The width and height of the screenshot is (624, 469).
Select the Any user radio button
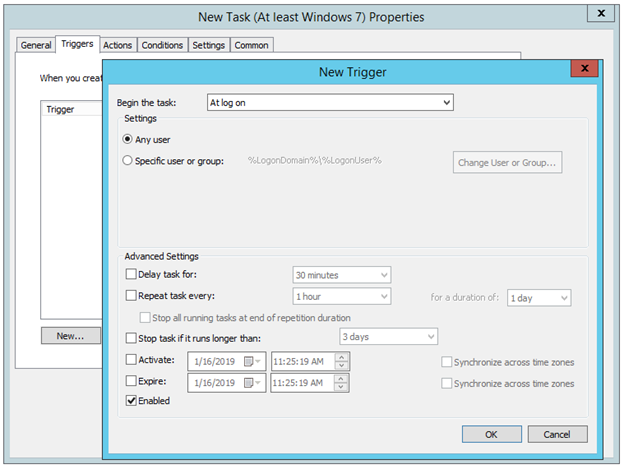point(127,139)
